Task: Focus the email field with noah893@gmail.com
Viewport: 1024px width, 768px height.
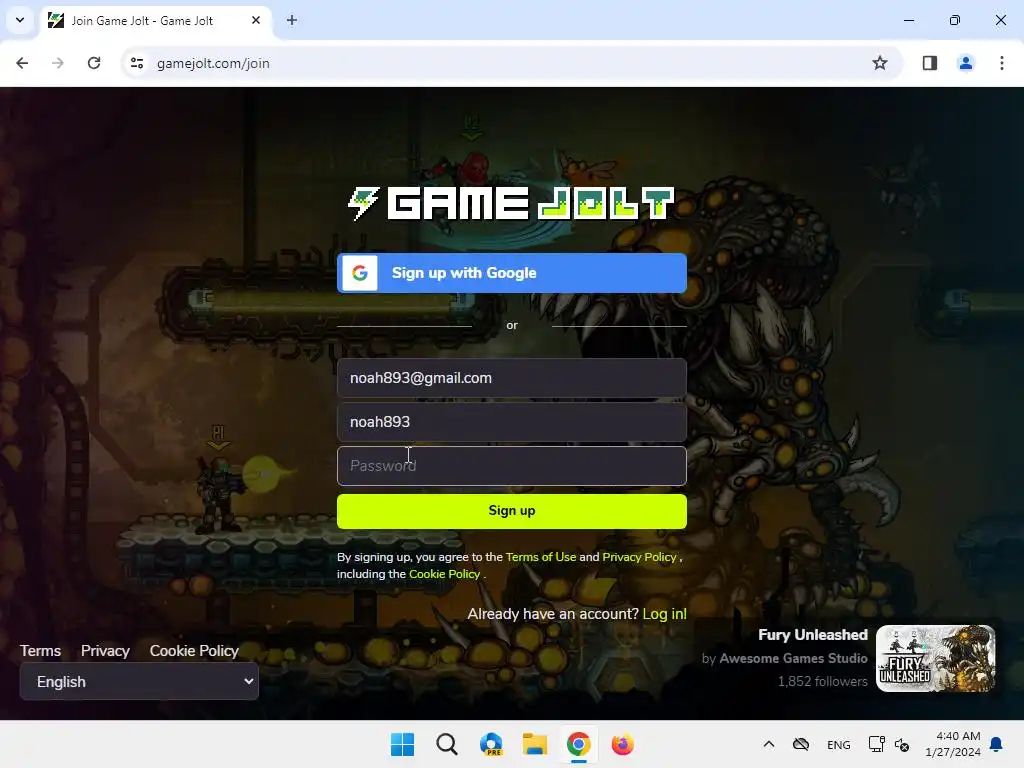Action: point(511,378)
